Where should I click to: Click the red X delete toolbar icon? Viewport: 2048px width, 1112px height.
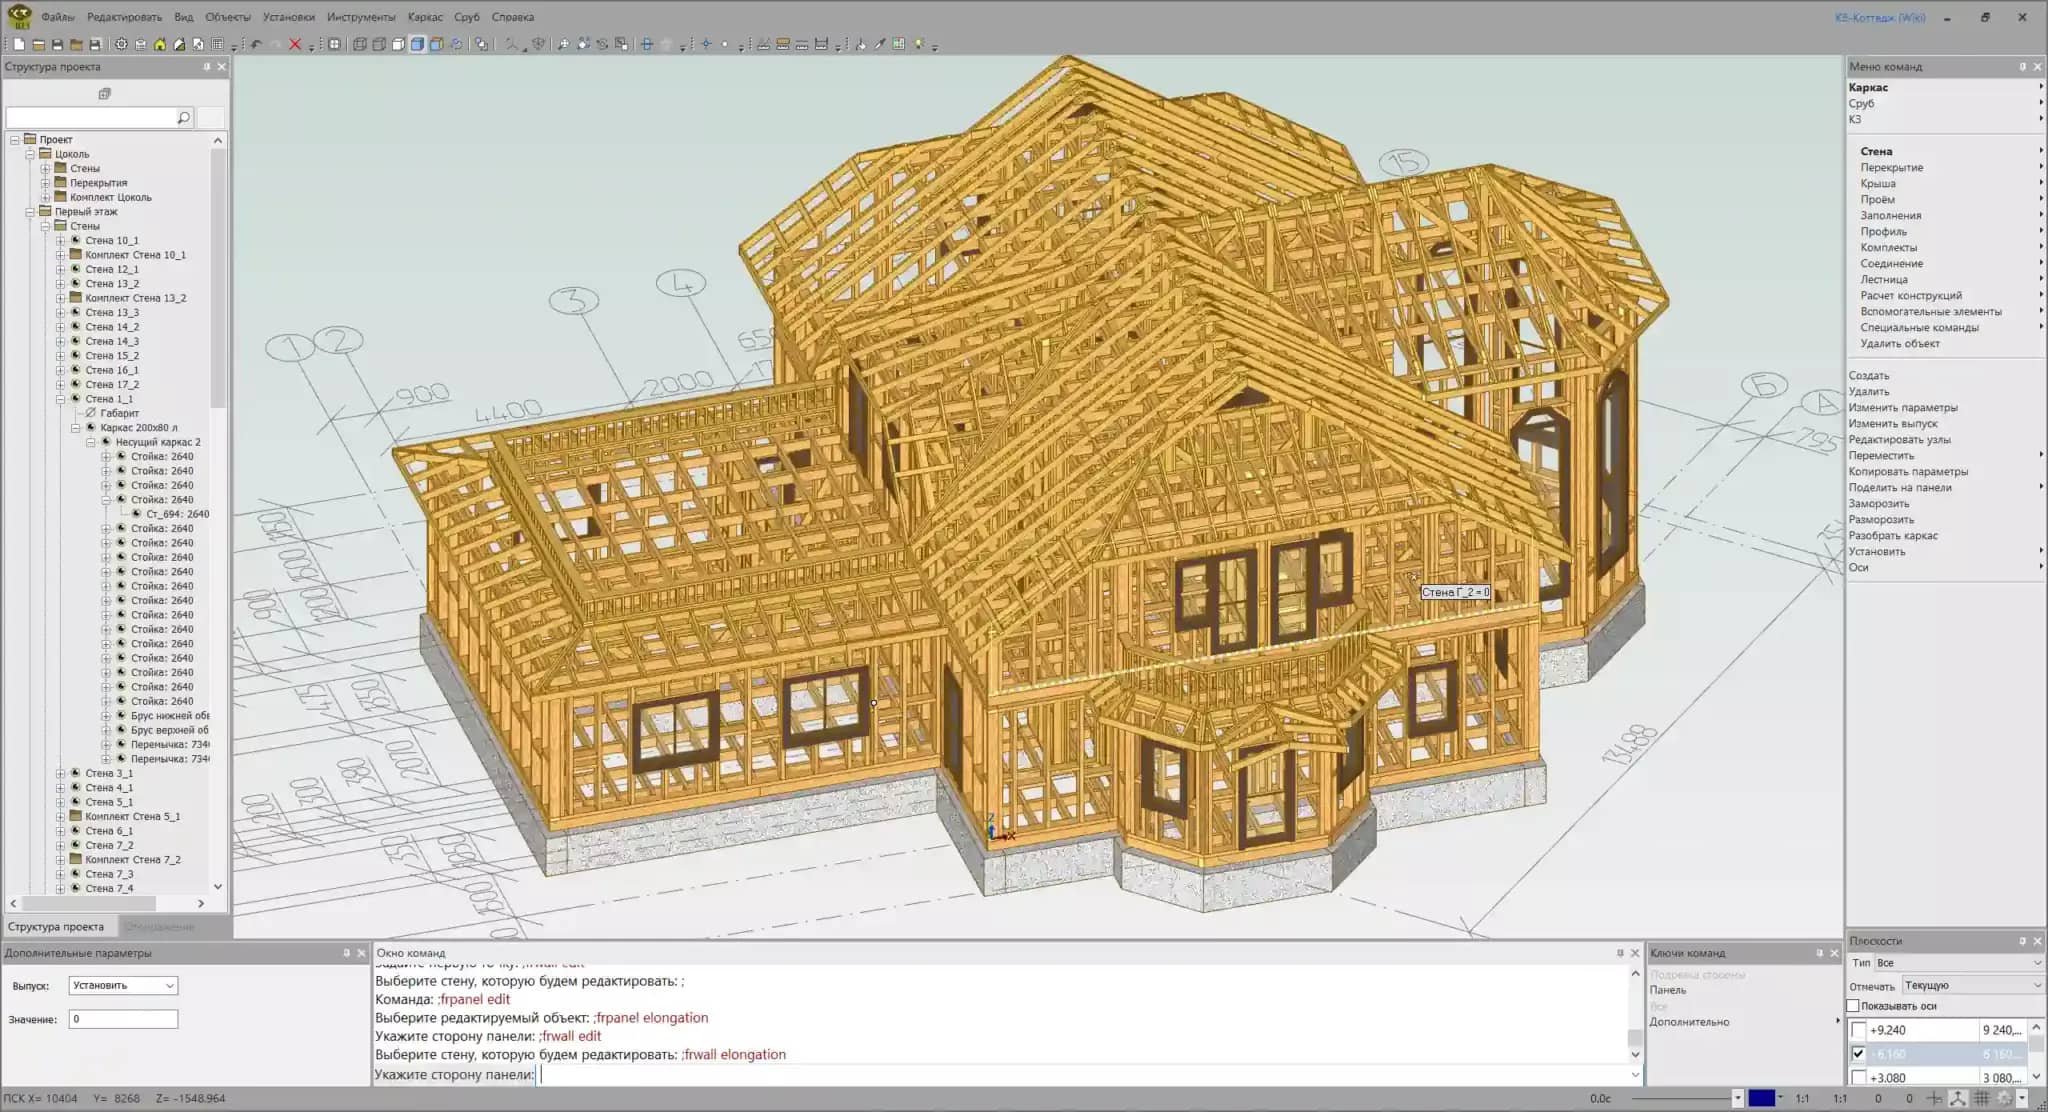coord(295,44)
